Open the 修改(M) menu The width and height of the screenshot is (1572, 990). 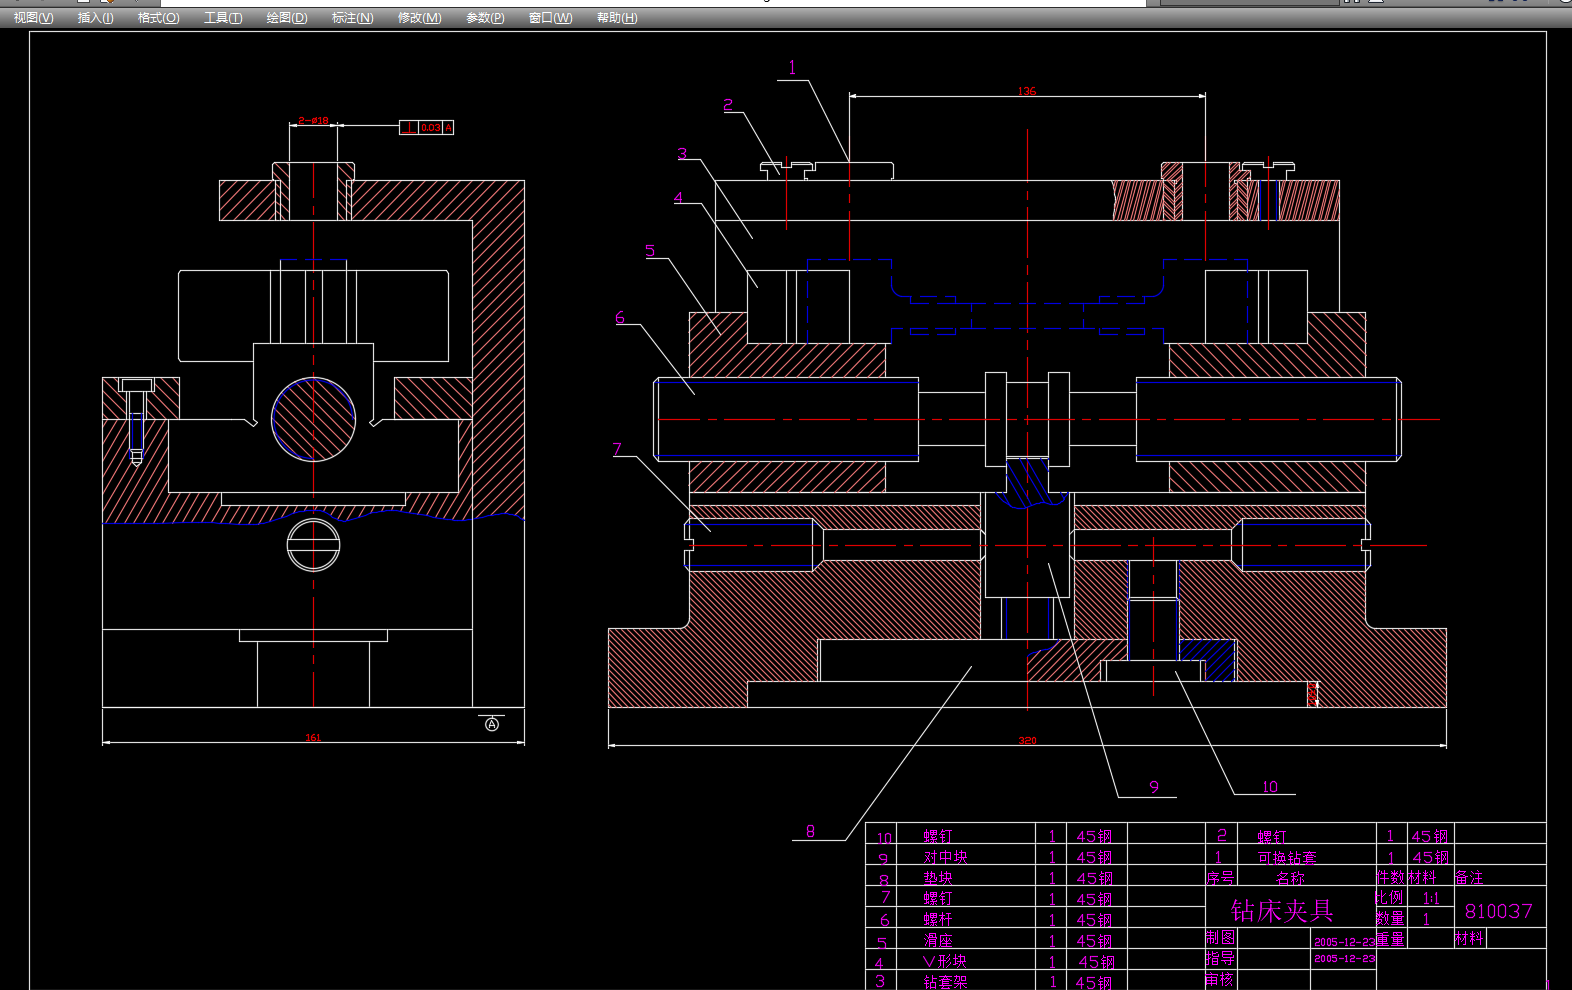pyautogui.click(x=419, y=18)
